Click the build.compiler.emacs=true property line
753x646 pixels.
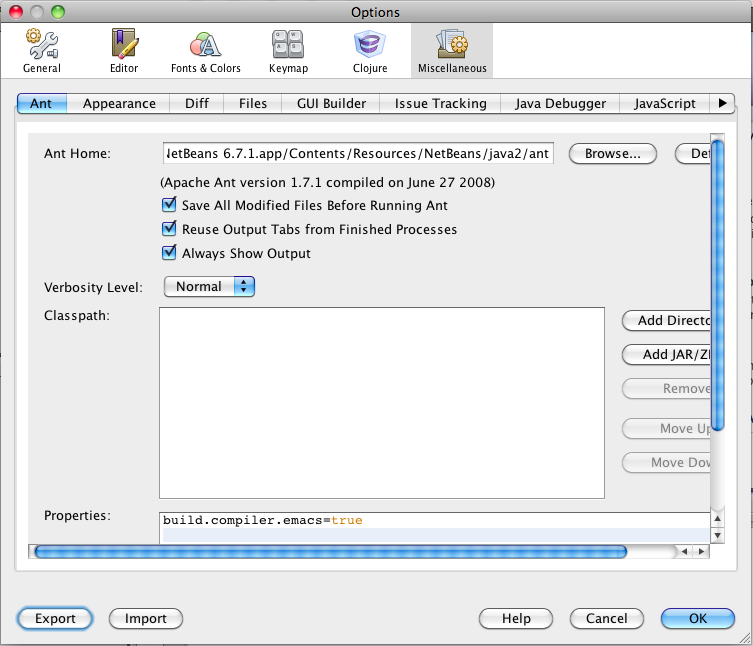263,520
